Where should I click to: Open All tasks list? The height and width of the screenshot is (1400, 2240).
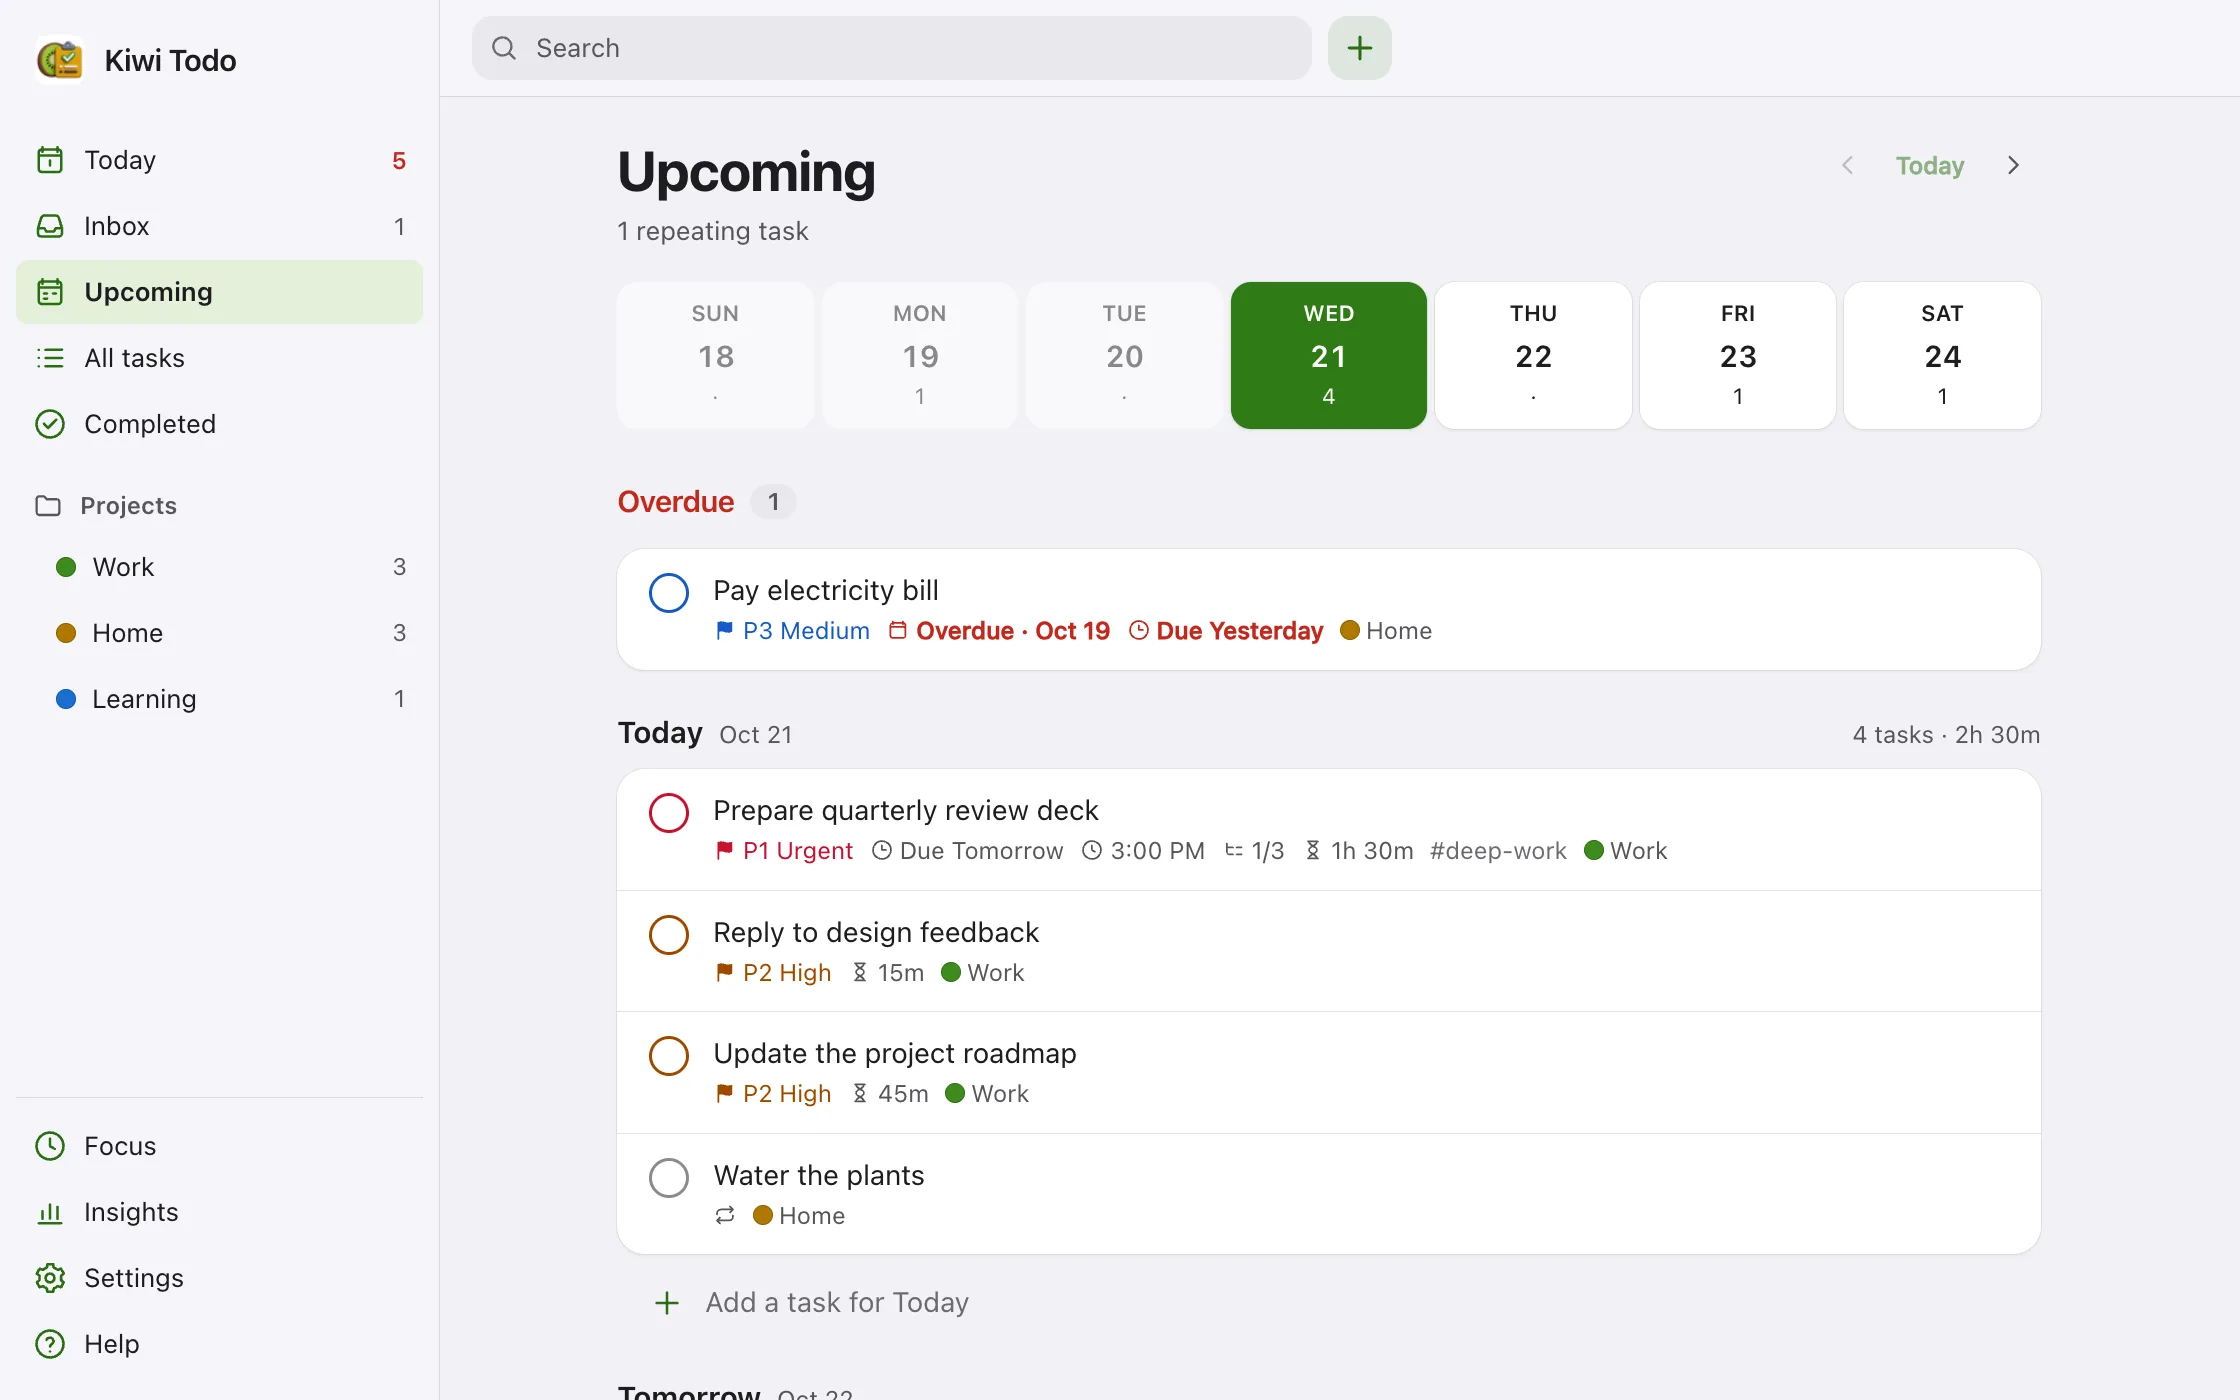tap(219, 358)
